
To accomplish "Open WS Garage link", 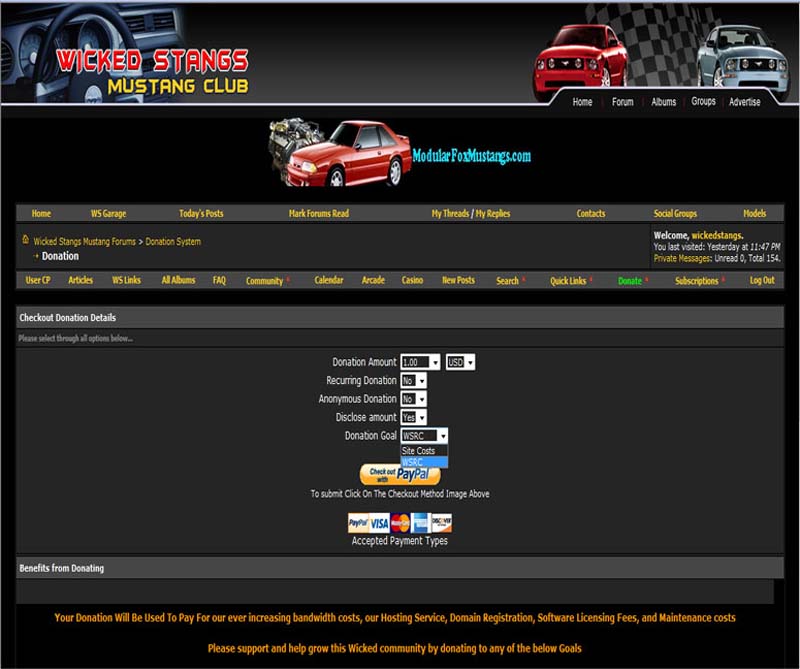I will click(108, 213).
